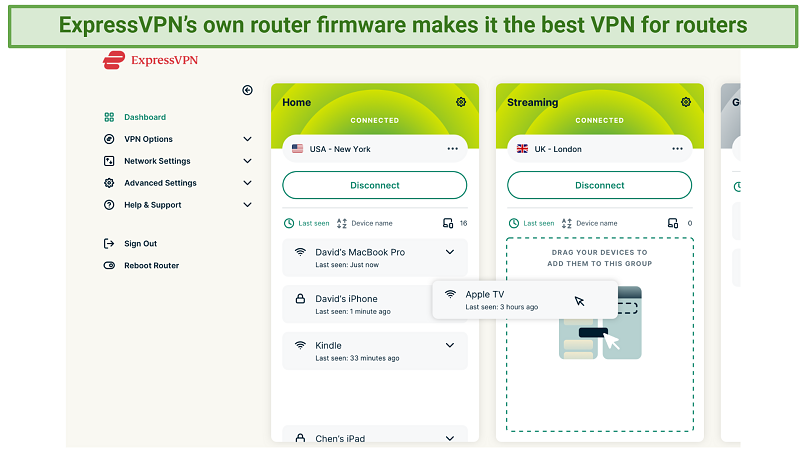Open Network Settings in the sidebar
Screen dimensions: 806x453
[x=157, y=161]
